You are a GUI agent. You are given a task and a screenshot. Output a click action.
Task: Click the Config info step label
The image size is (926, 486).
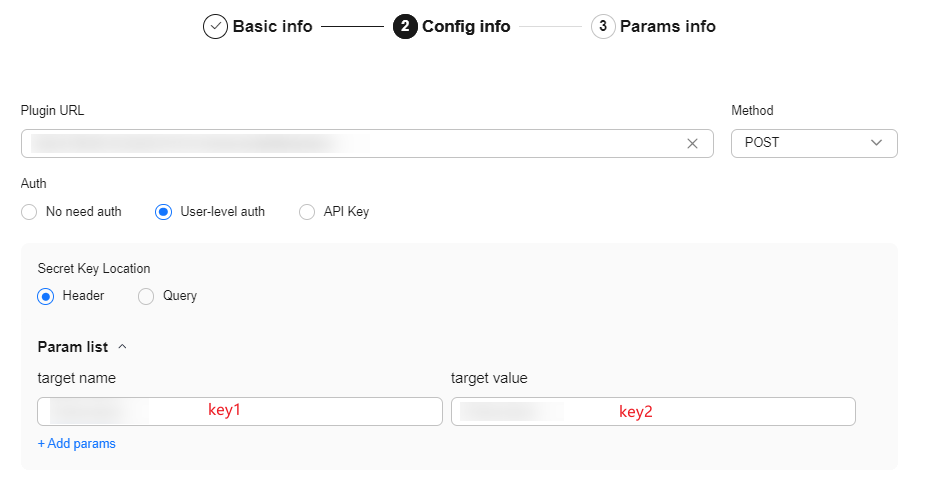click(x=466, y=27)
